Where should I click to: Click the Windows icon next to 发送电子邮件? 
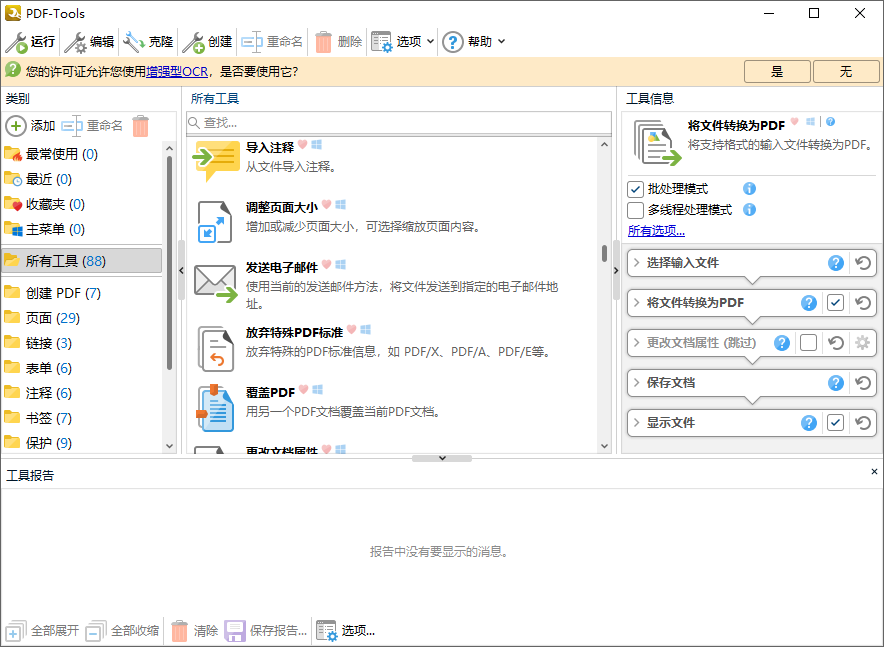(x=341, y=264)
